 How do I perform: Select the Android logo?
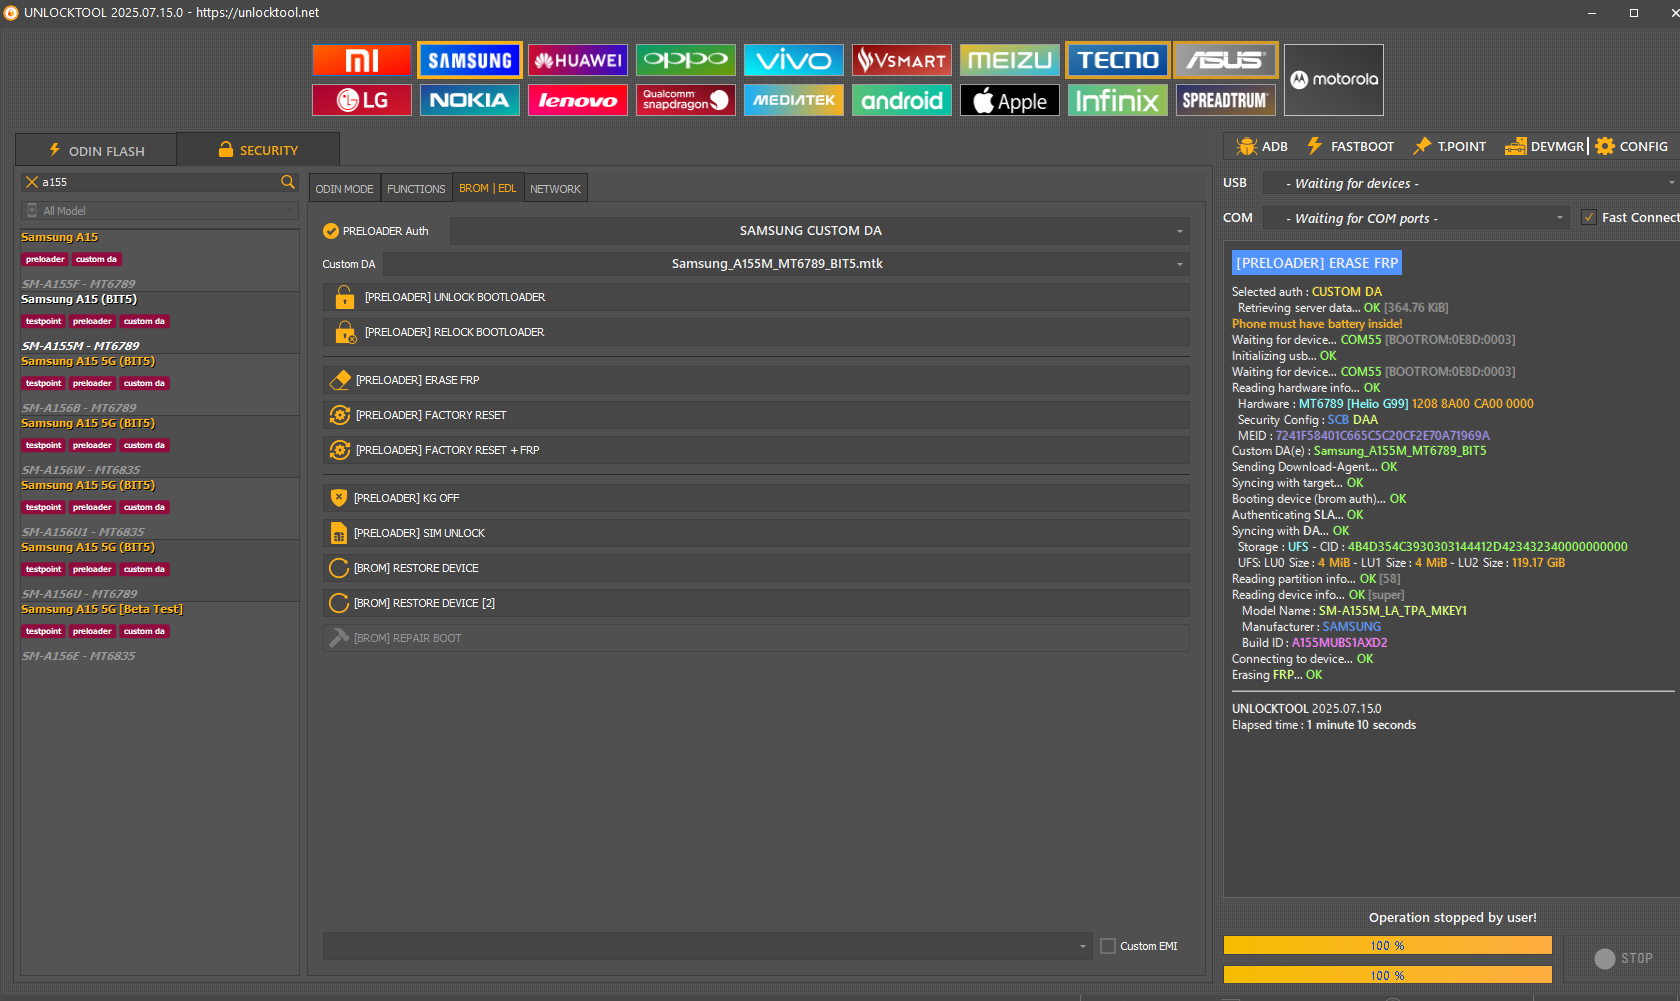pos(902,100)
